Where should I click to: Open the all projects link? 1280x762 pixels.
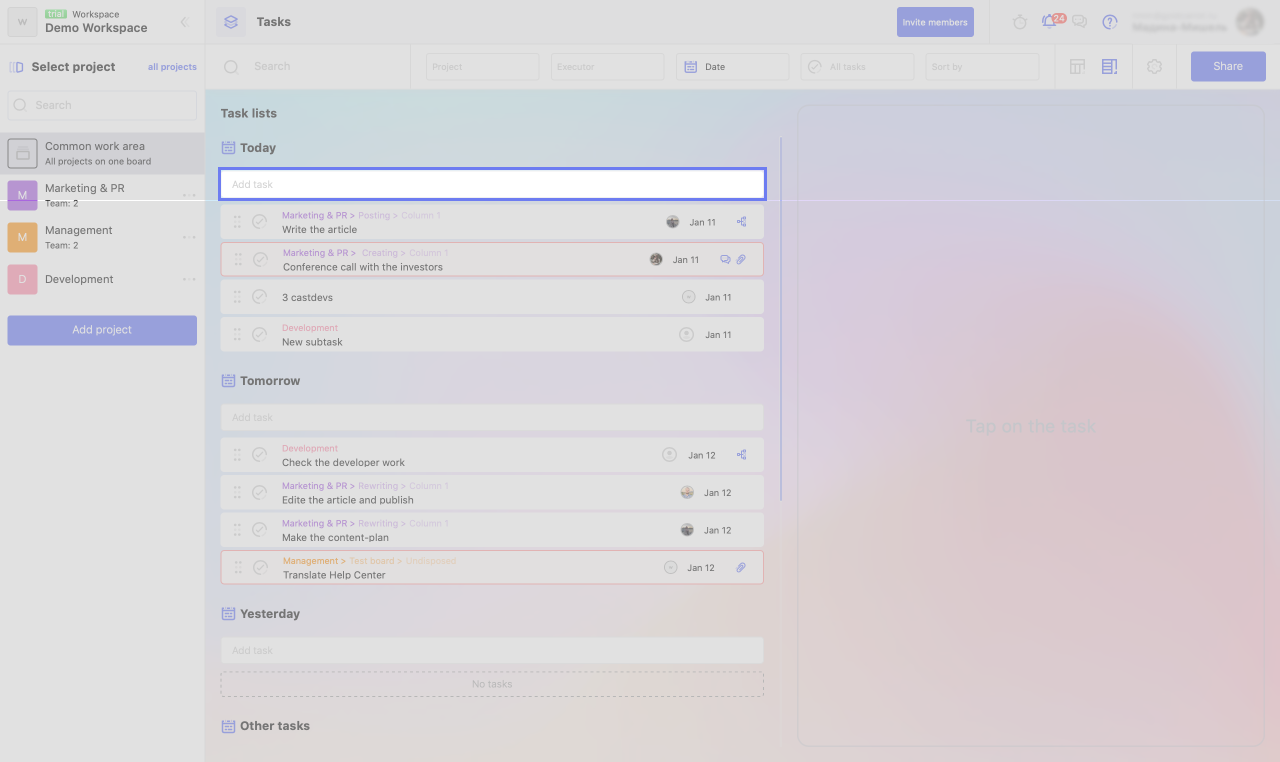172,67
